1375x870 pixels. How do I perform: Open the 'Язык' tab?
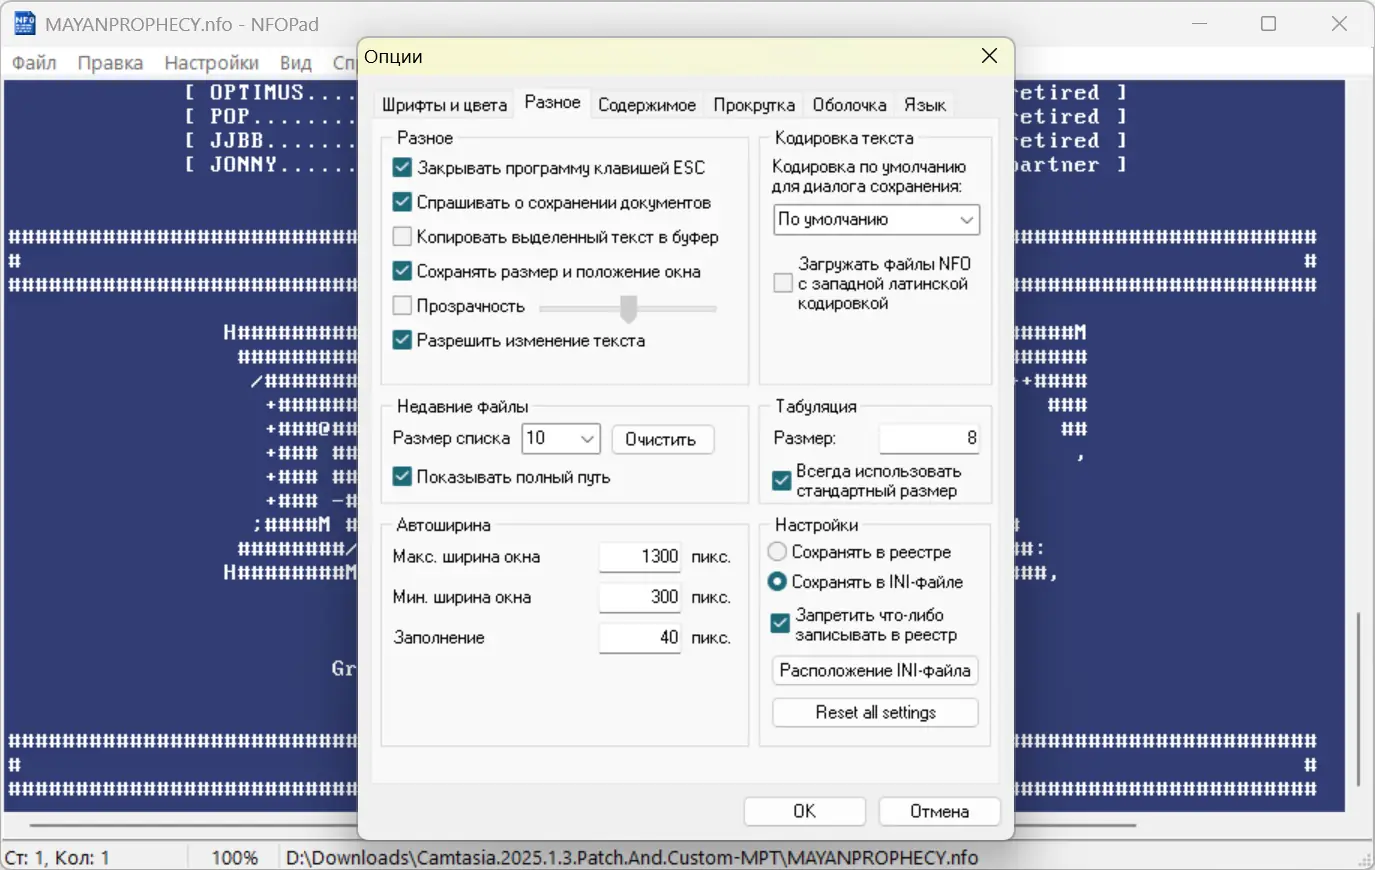[925, 105]
